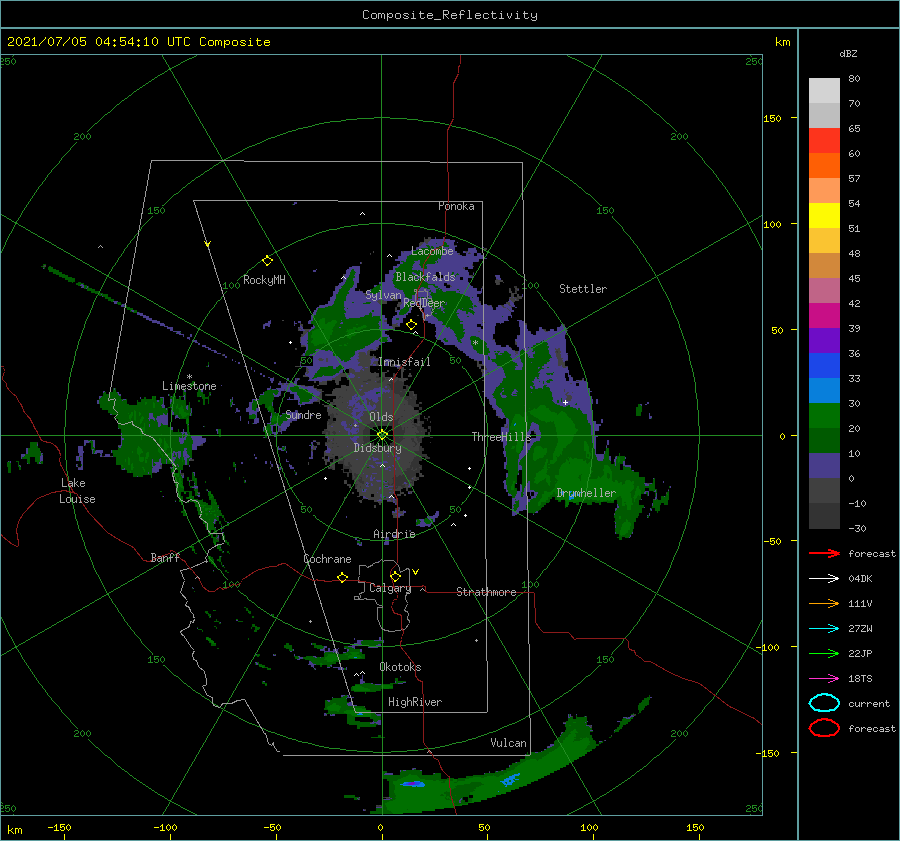900x841 pixels.
Task: Click the white 04DK arrow icon
Action: [x=824, y=579]
